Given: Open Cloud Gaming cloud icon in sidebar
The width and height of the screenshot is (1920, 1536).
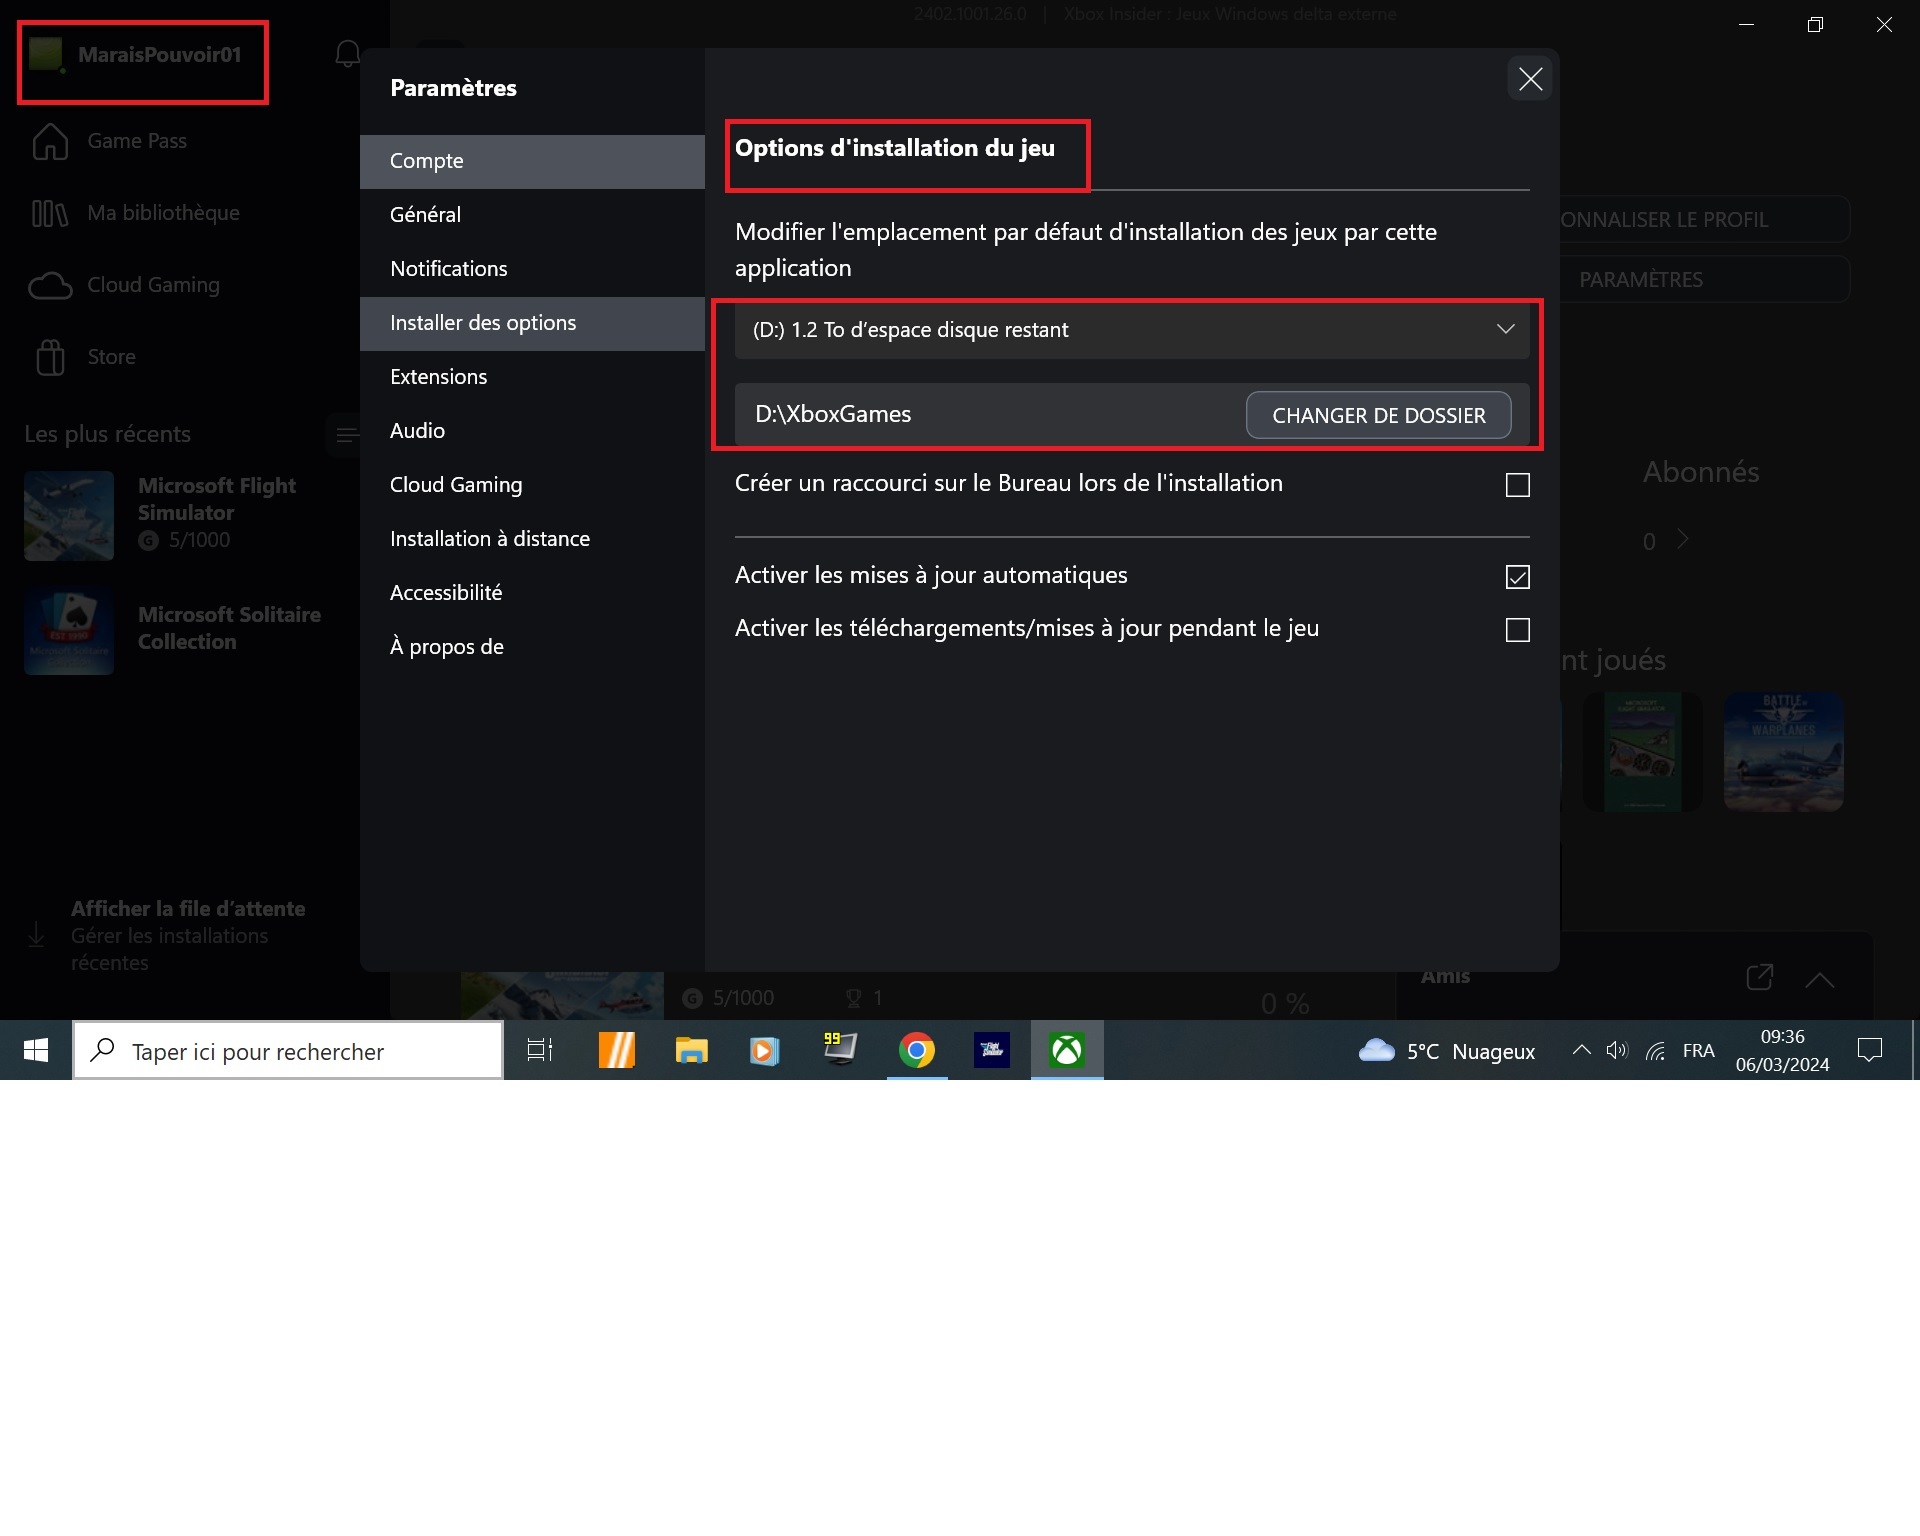Looking at the screenshot, I should [50, 286].
